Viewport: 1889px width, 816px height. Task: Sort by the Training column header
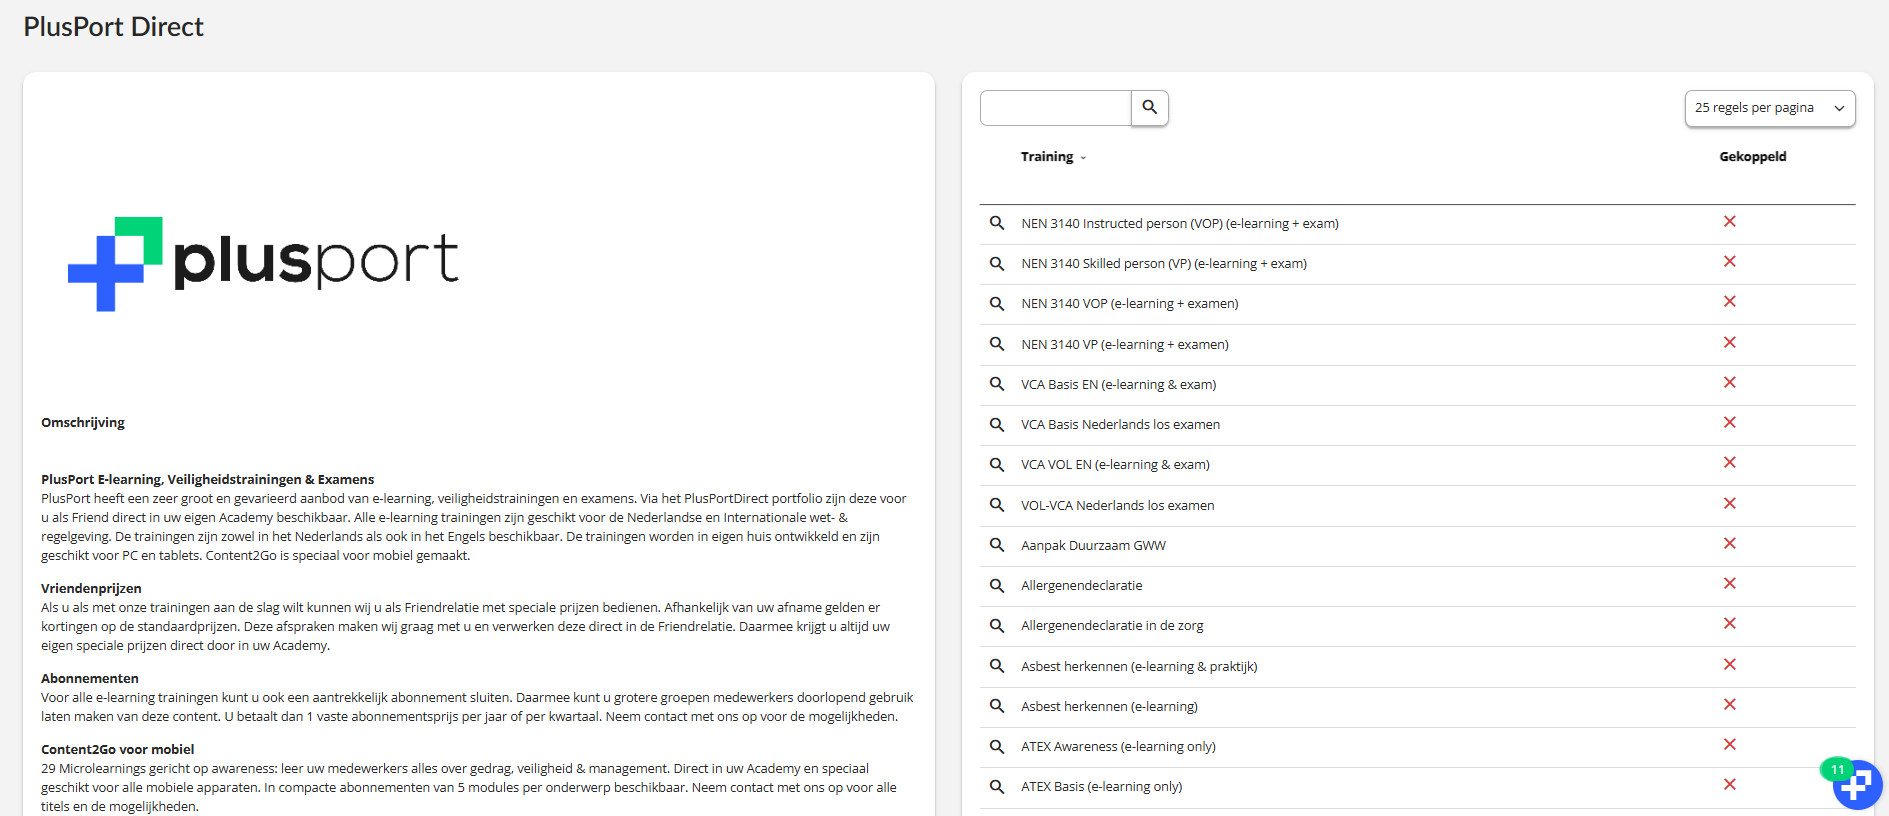1052,157
